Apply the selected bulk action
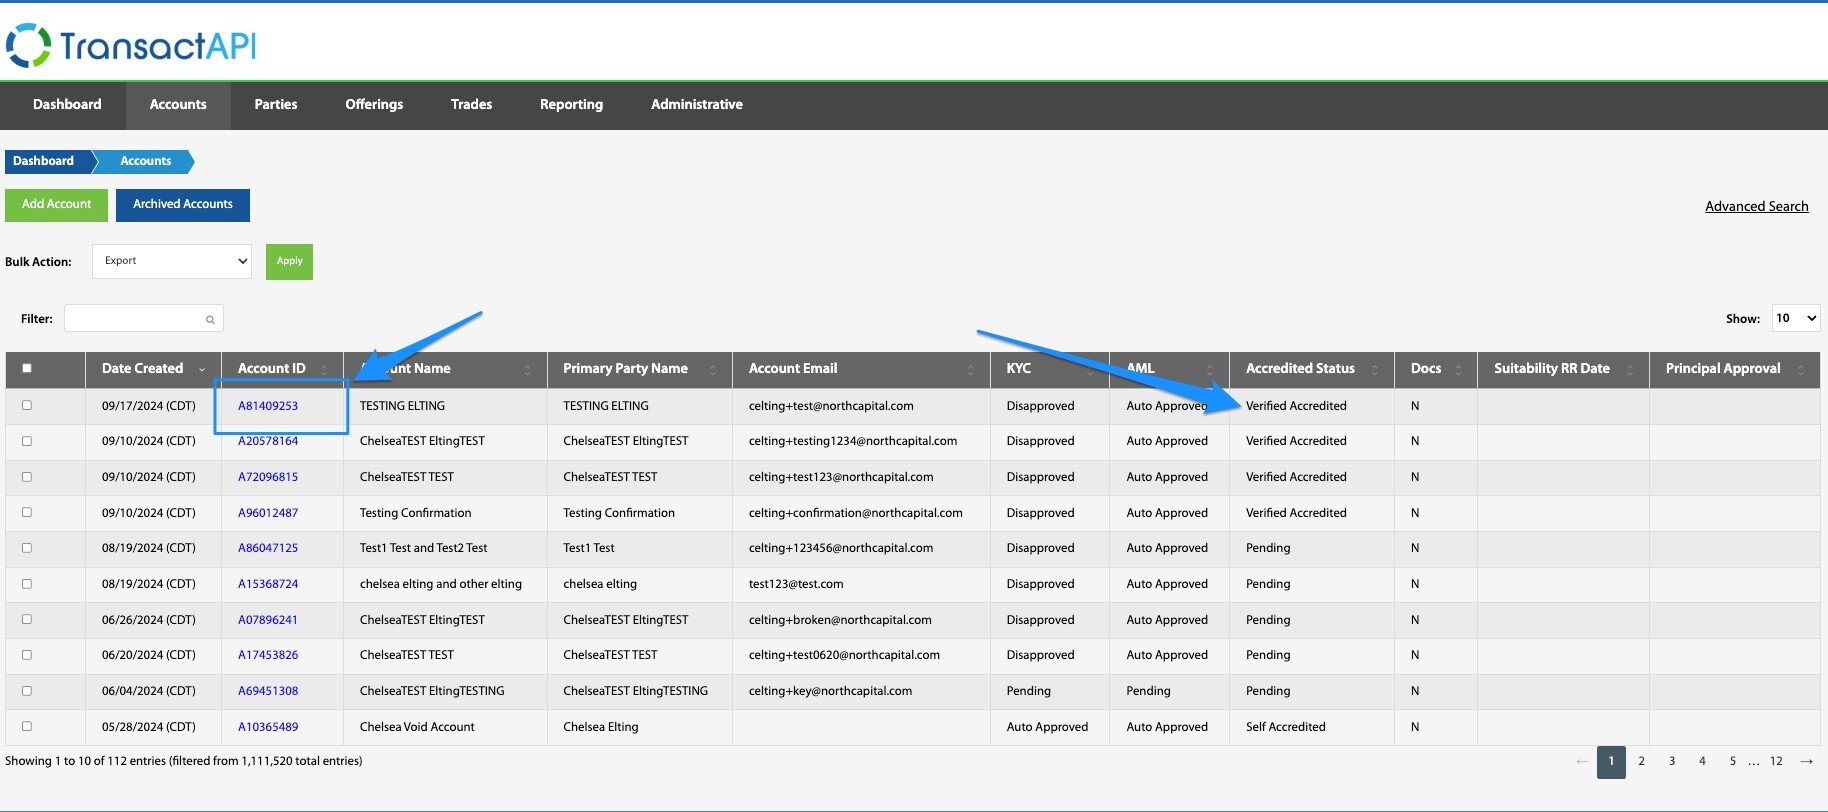This screenshot has width=1828, height=812. click(289, 261)
